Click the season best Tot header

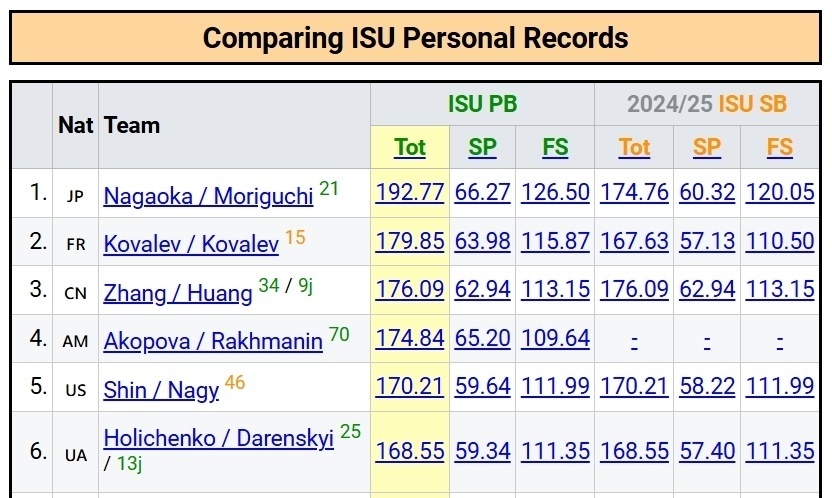(x=634, y=147)
